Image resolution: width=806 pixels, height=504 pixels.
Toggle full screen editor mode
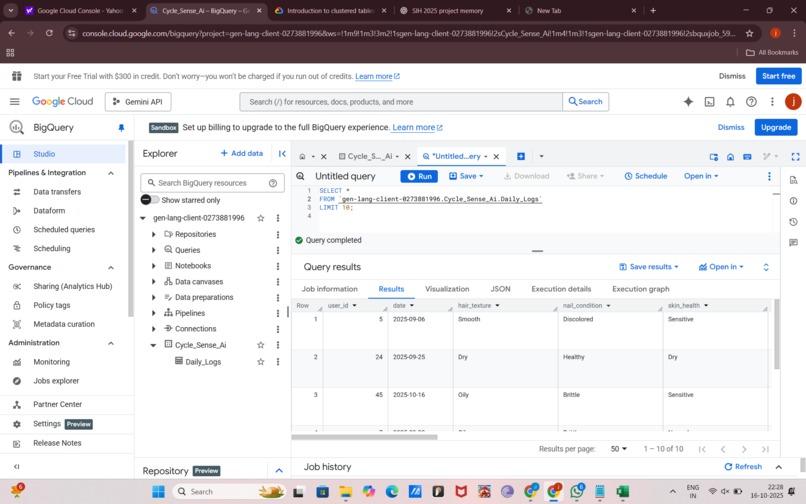(795, 156)
